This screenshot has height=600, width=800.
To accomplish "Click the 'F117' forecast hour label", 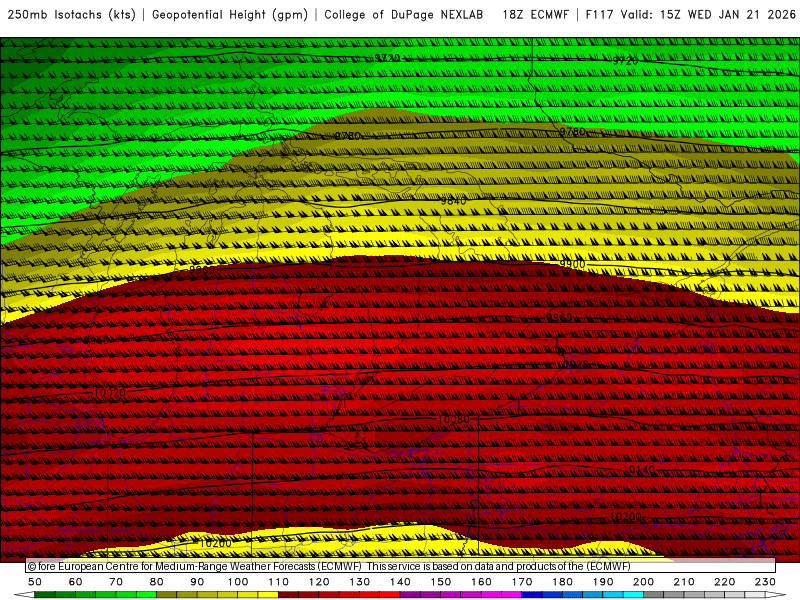I will point(600,14).
